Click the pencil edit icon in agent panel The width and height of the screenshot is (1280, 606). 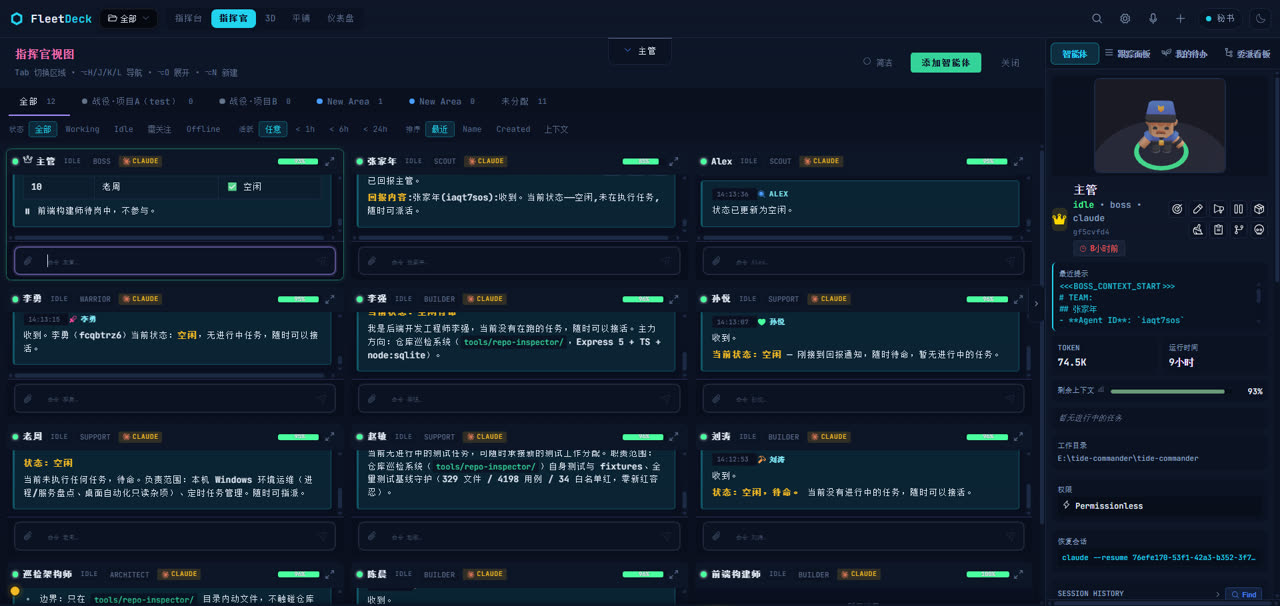pyautogui.click(x=1198, y=209)
